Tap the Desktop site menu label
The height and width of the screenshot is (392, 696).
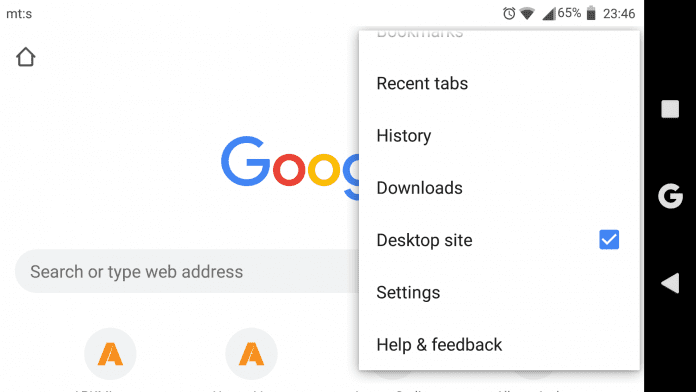[x=424, y=240]
